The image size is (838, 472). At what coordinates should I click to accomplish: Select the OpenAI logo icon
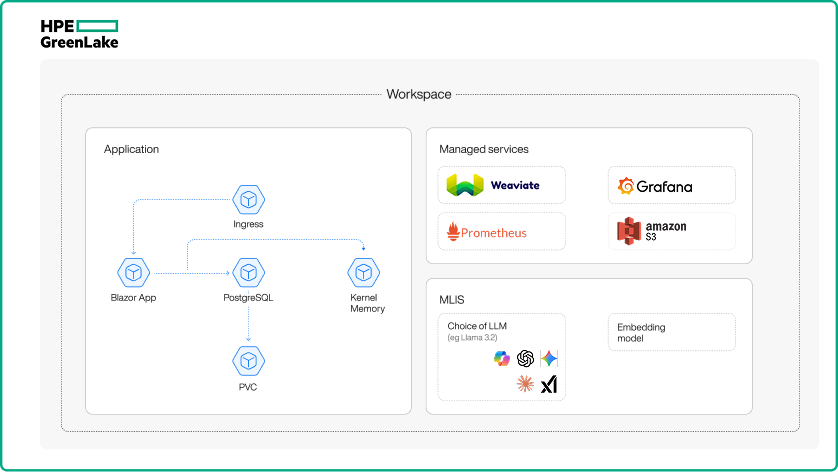click(x=525, y=359)
